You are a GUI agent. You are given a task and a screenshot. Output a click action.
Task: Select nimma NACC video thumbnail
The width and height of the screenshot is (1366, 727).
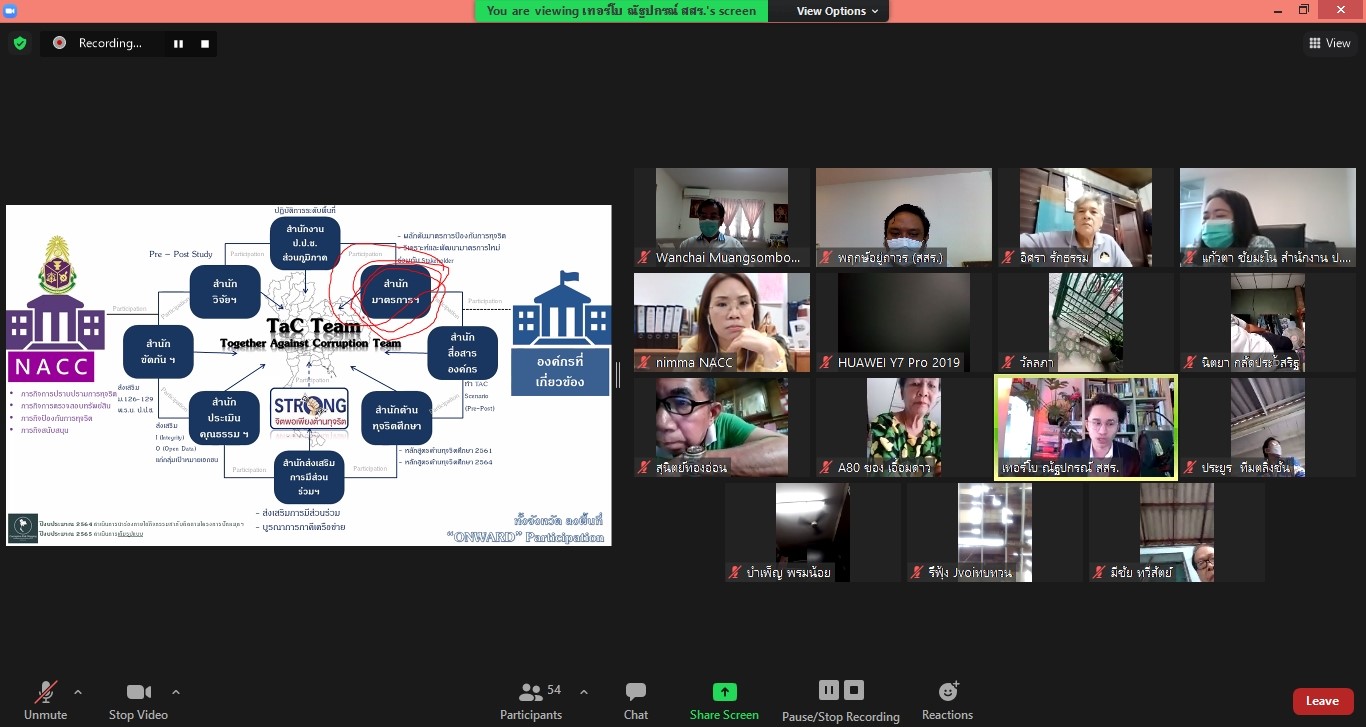721,322
